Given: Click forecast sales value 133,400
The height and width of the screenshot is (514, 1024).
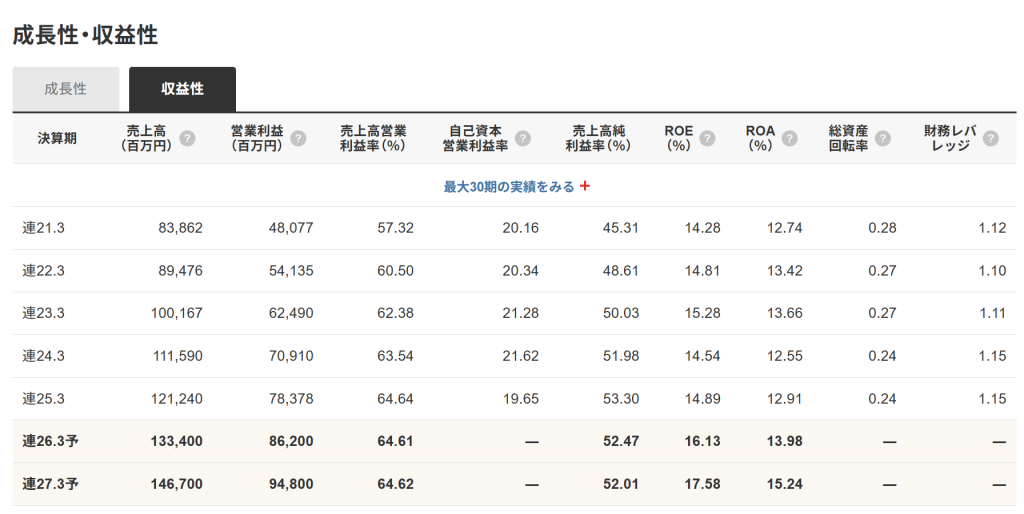Looking at the screenshot, I should 176,442.
